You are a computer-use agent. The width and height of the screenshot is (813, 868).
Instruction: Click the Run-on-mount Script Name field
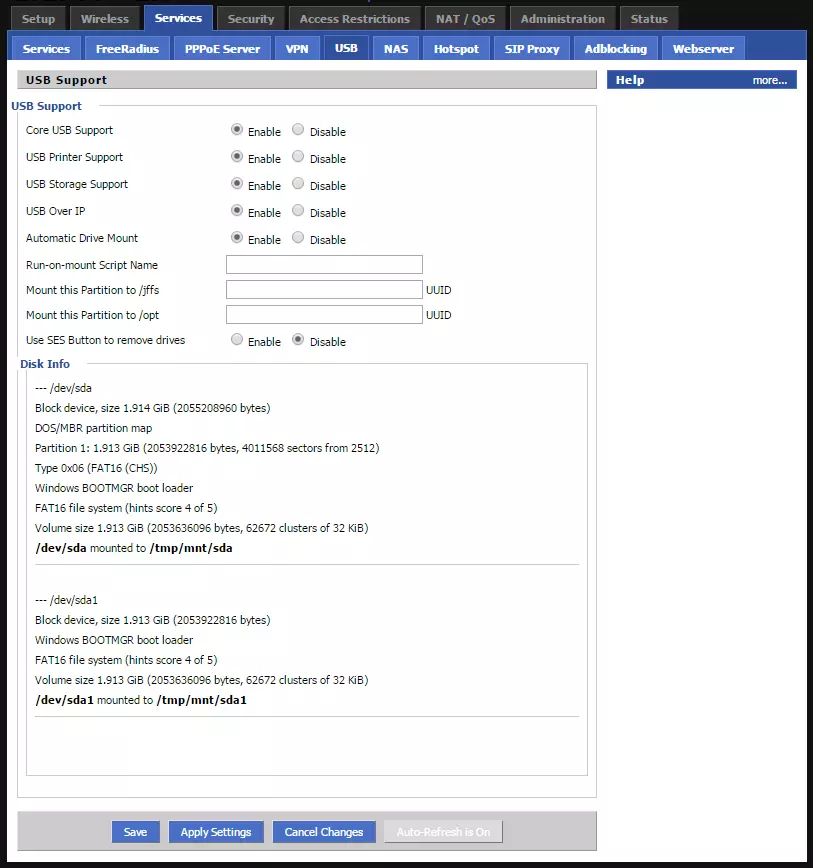(x=323, y=264)
